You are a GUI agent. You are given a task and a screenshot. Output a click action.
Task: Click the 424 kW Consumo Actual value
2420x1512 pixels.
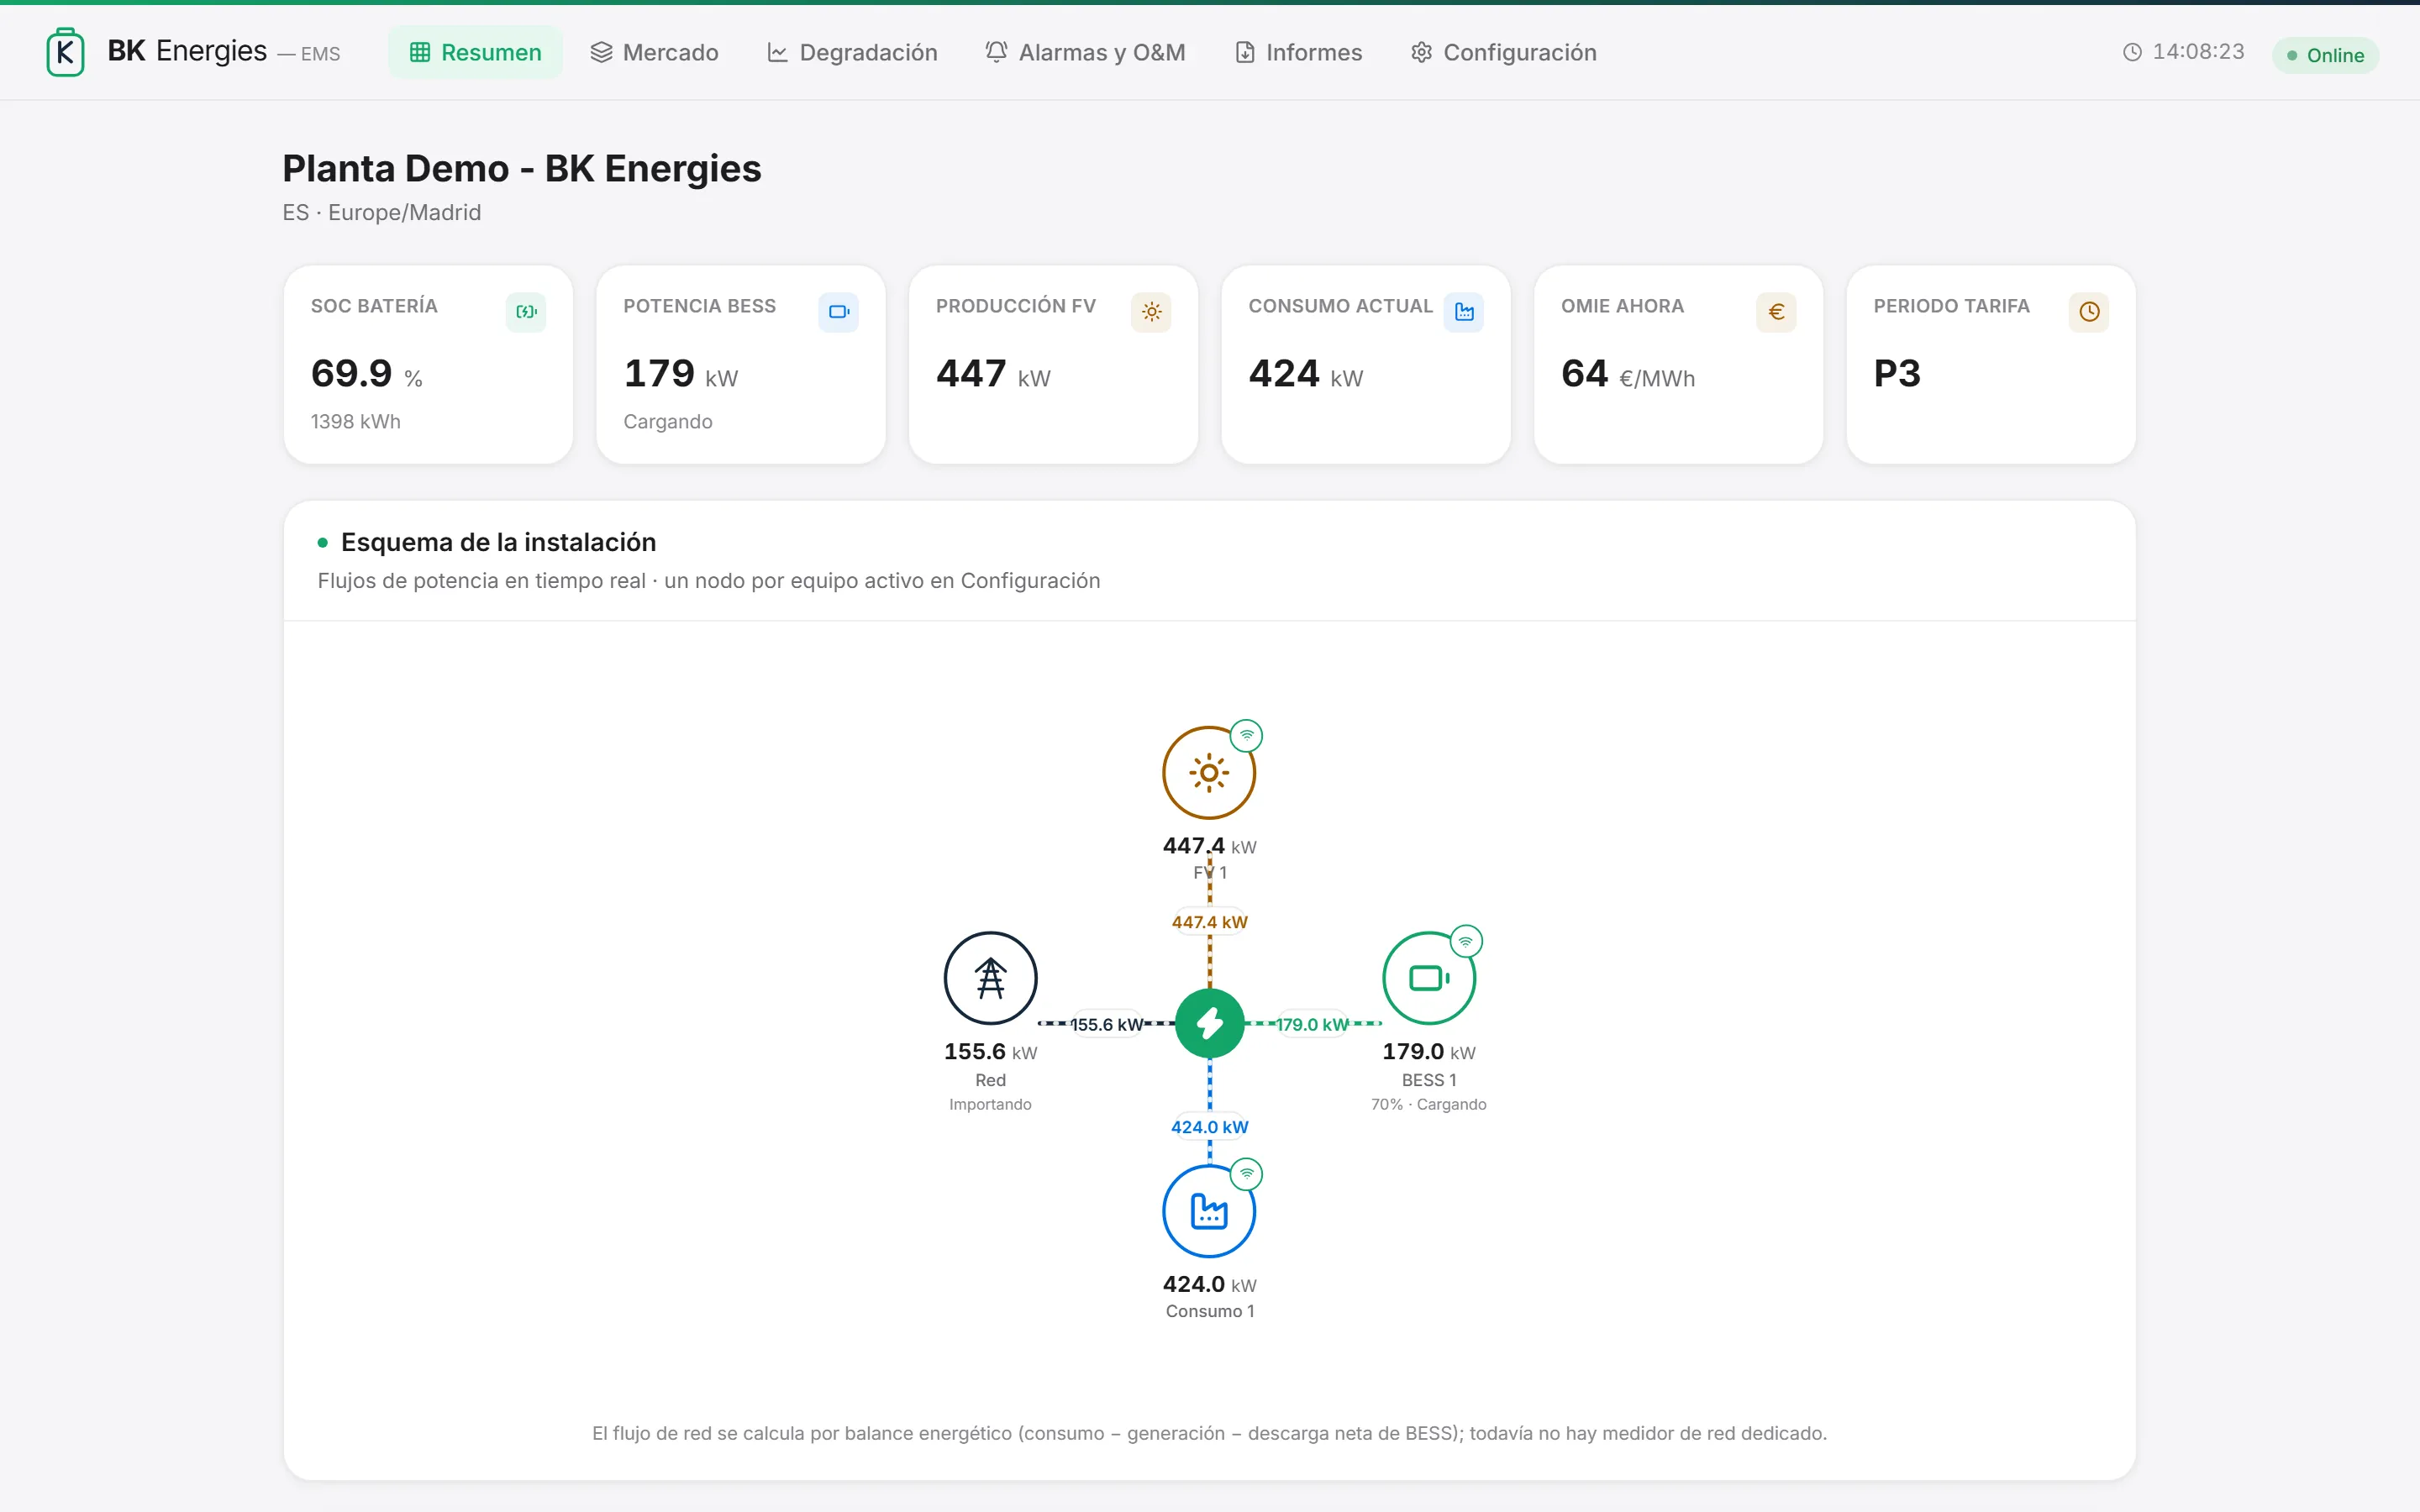(x=1306, y=374)
